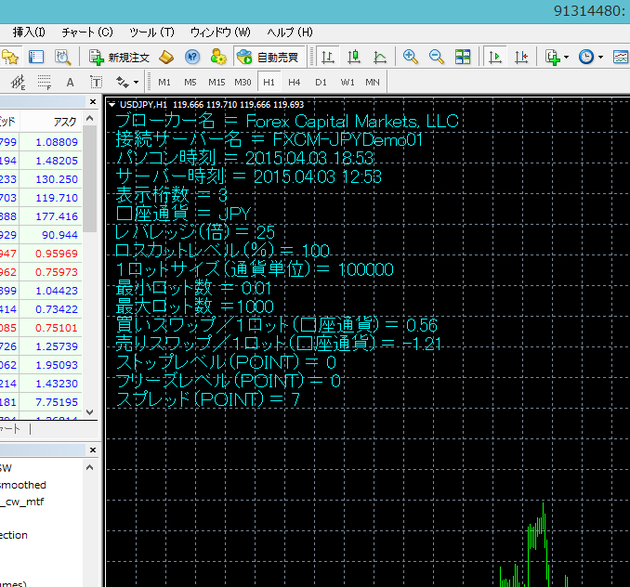Click the 新規注文 new order button
The width and height of the screenshot is (630, 587).
click(119, 57)
